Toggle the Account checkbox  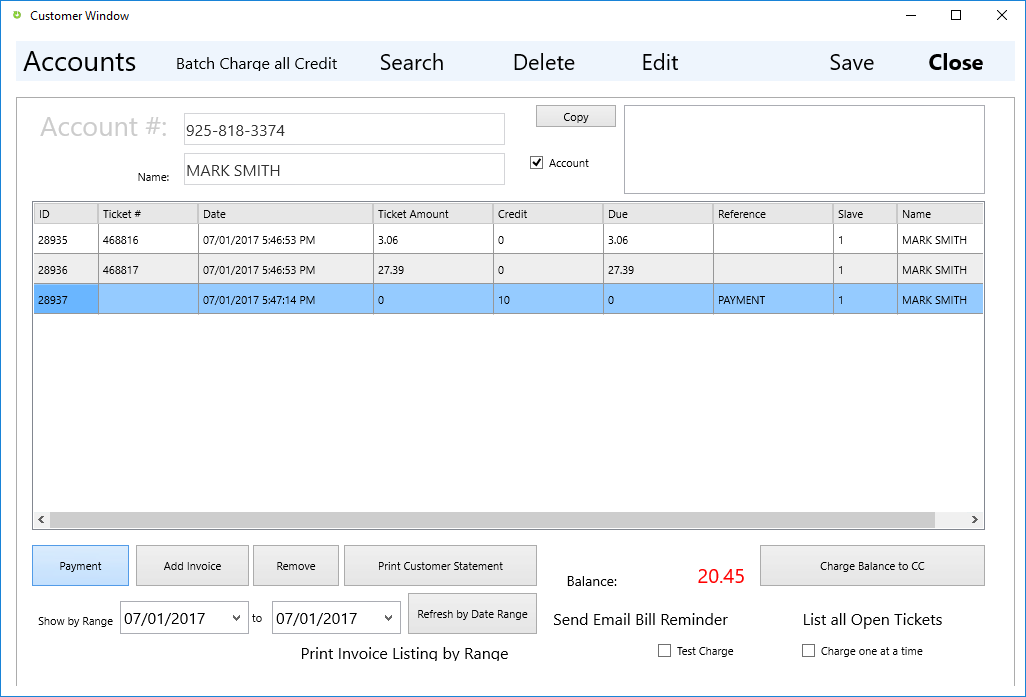click(537, 163)
